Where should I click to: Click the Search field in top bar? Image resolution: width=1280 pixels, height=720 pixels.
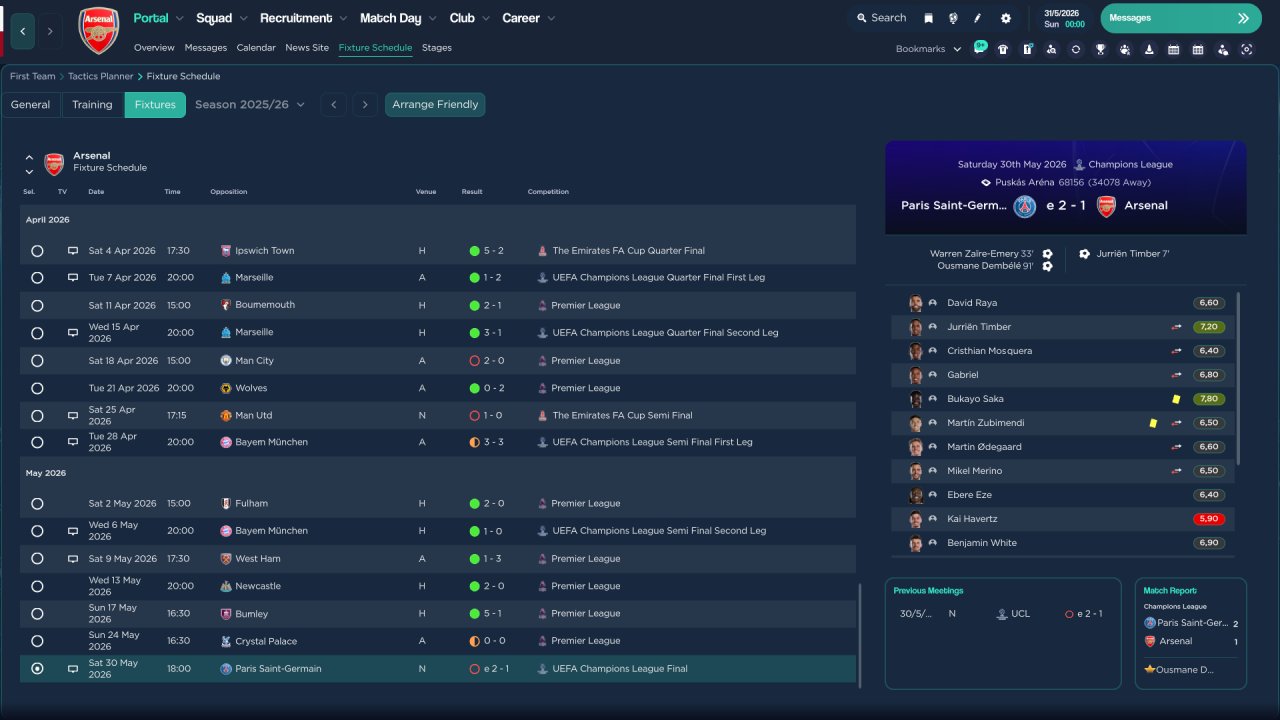pos(881,18)
